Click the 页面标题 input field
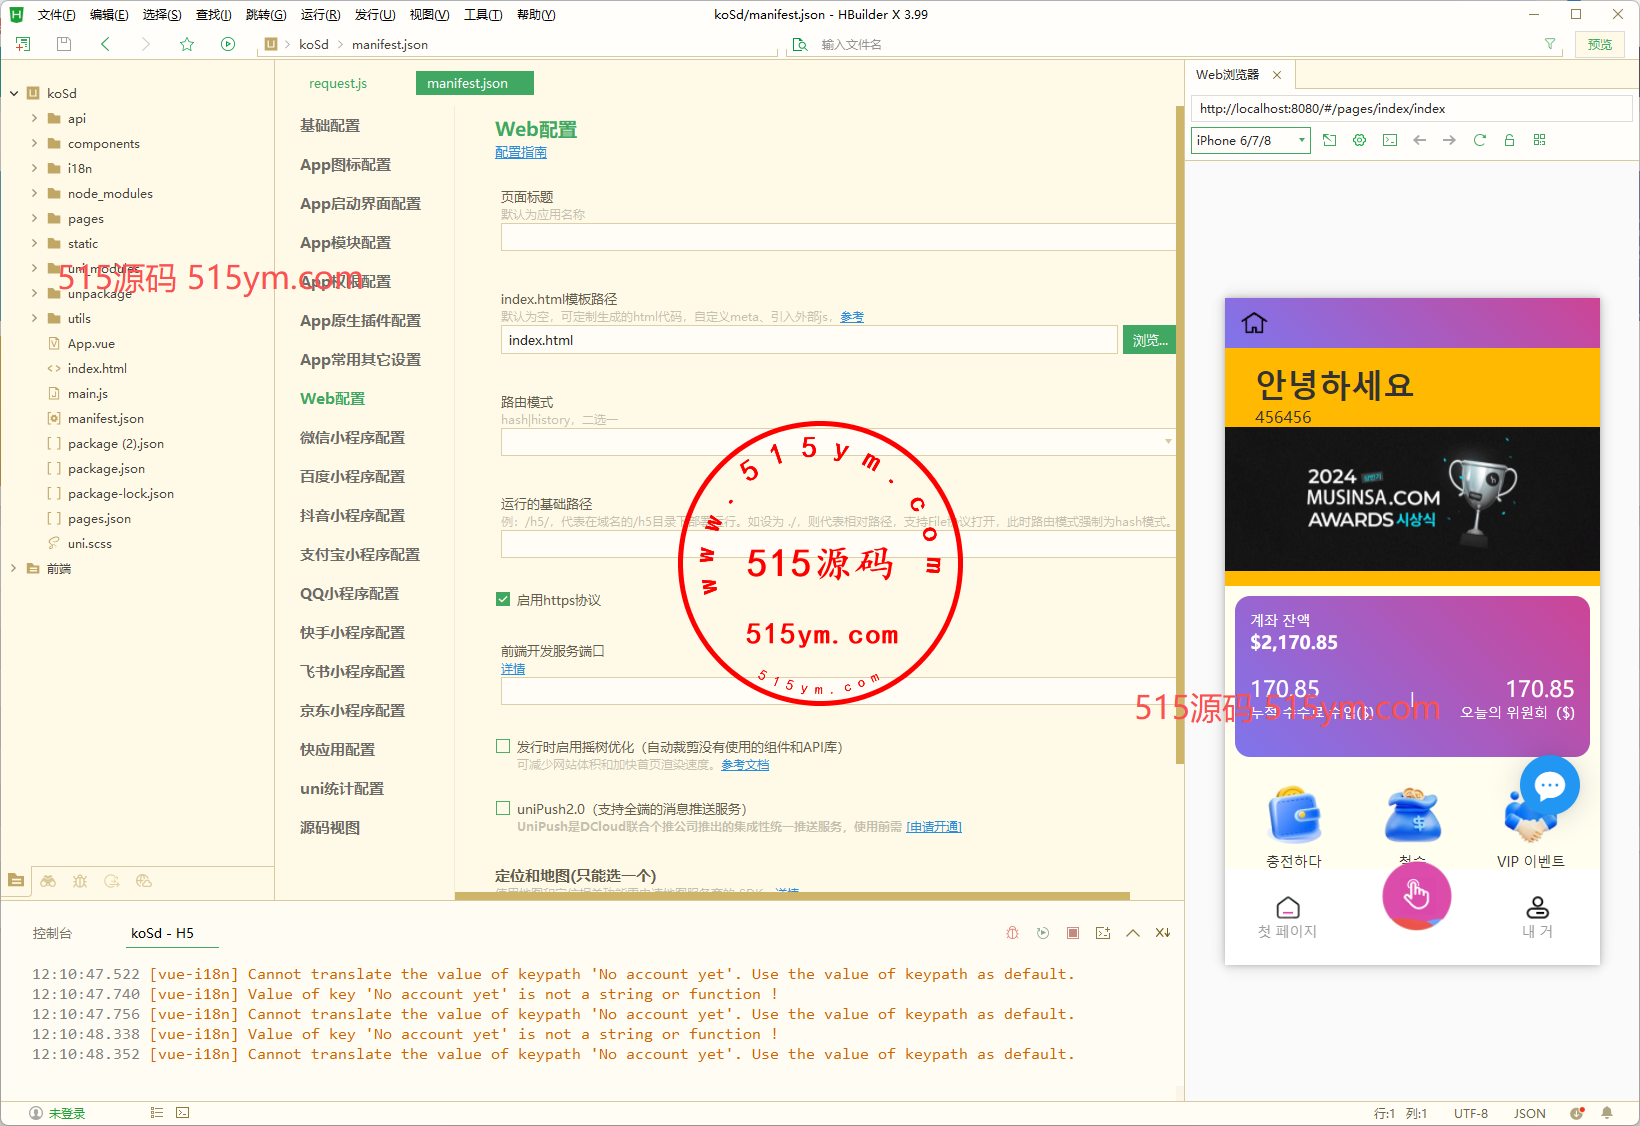The image size is (1640, 1126). (x=836, y=237)
